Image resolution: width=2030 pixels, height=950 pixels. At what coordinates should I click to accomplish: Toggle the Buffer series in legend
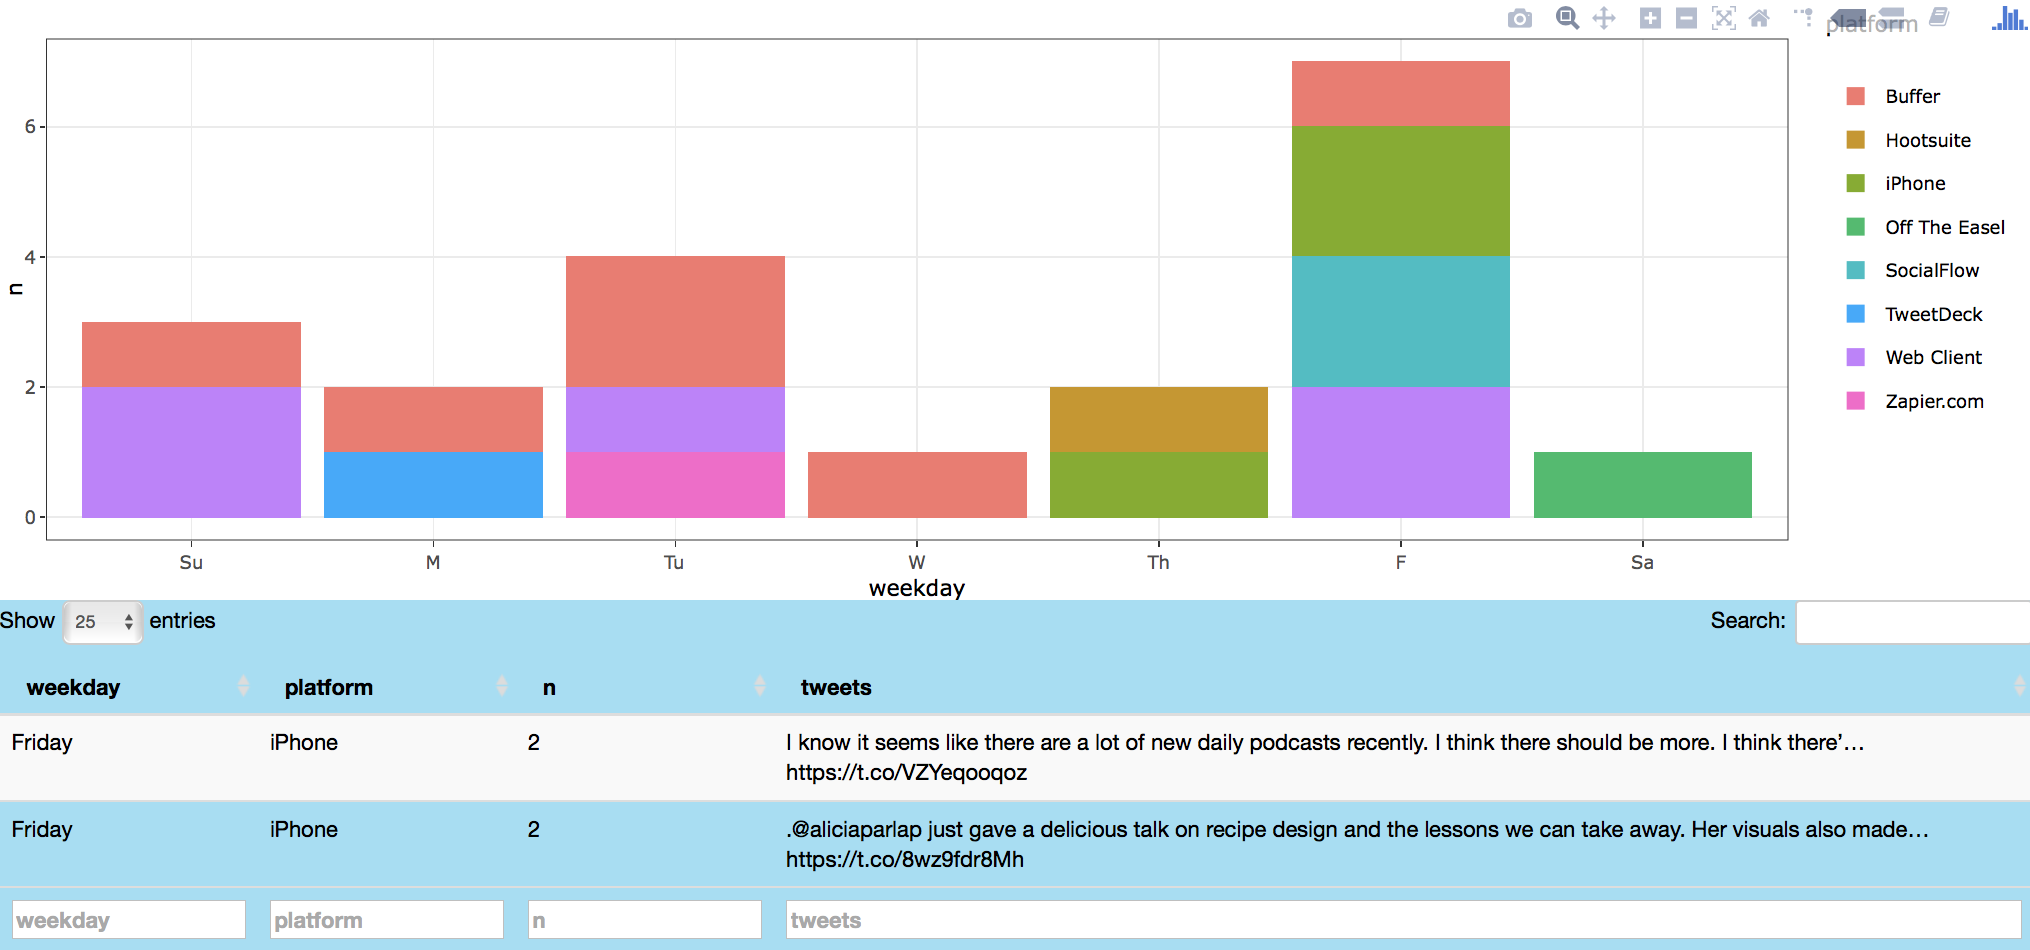point(1912,96)
